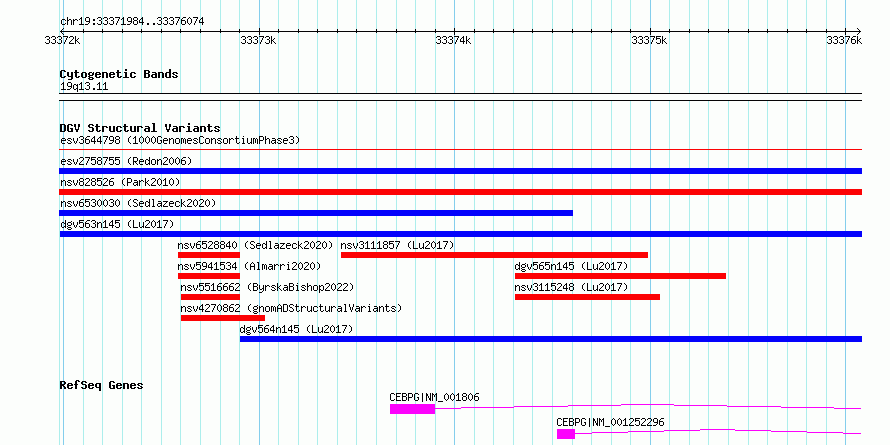
Task: Click nsv4270862 gnomAD red variant bar
Action: [x=223, y=318]
